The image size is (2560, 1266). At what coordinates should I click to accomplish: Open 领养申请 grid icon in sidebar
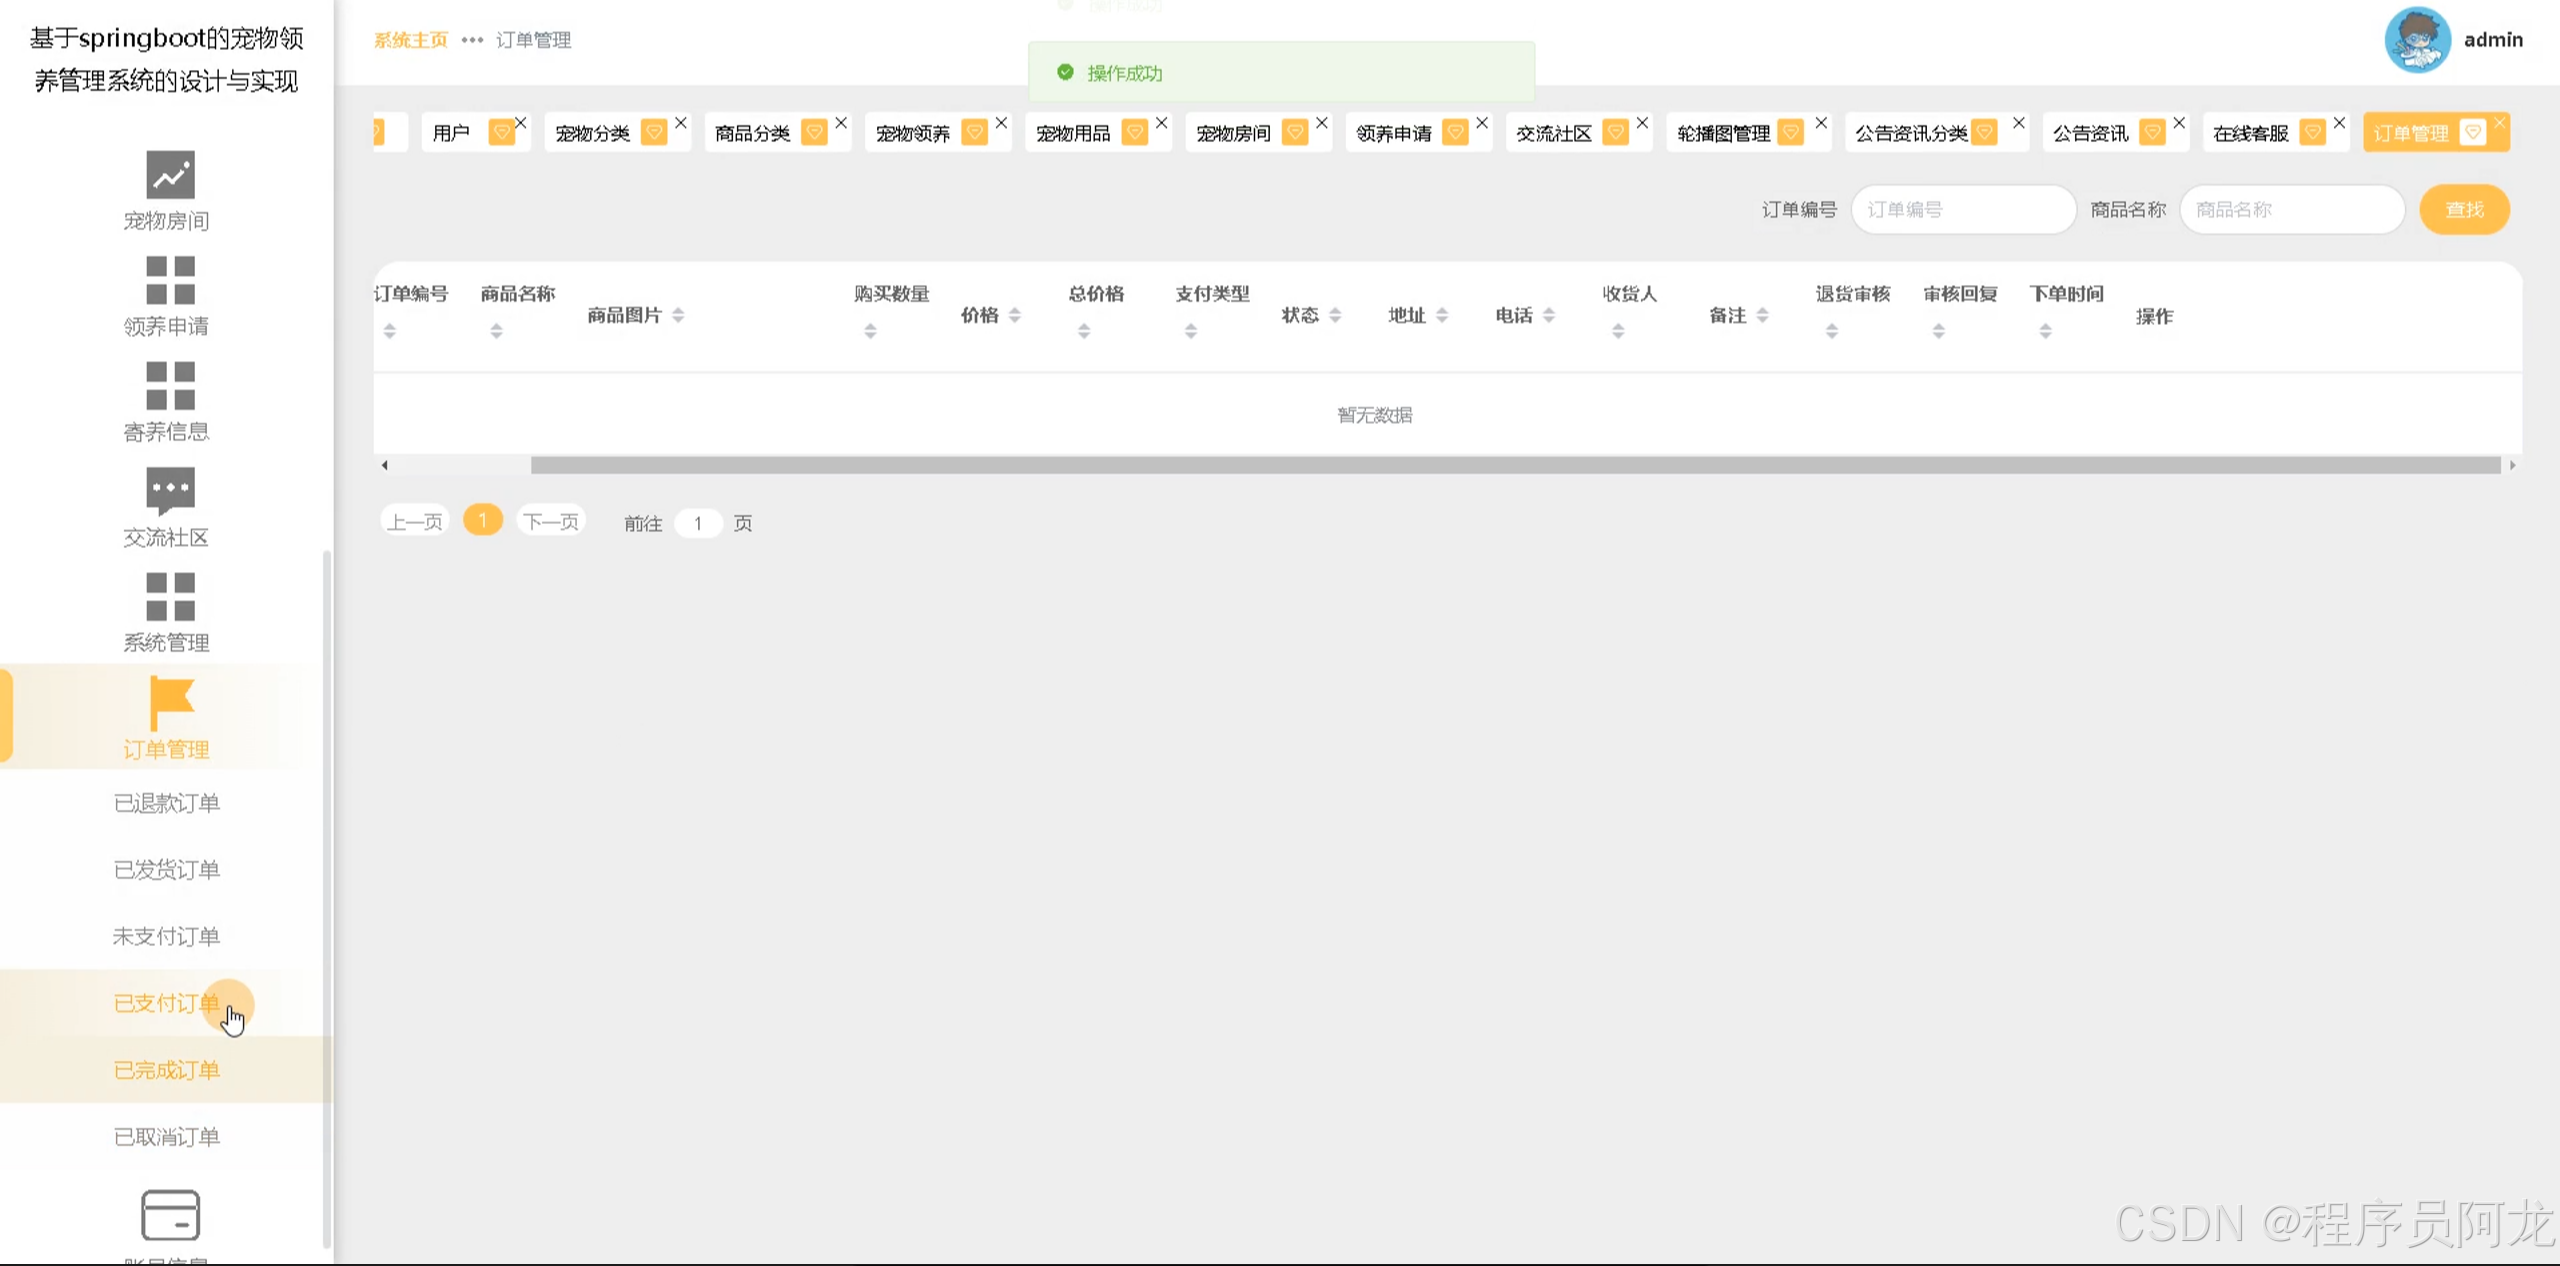[170, 280]
